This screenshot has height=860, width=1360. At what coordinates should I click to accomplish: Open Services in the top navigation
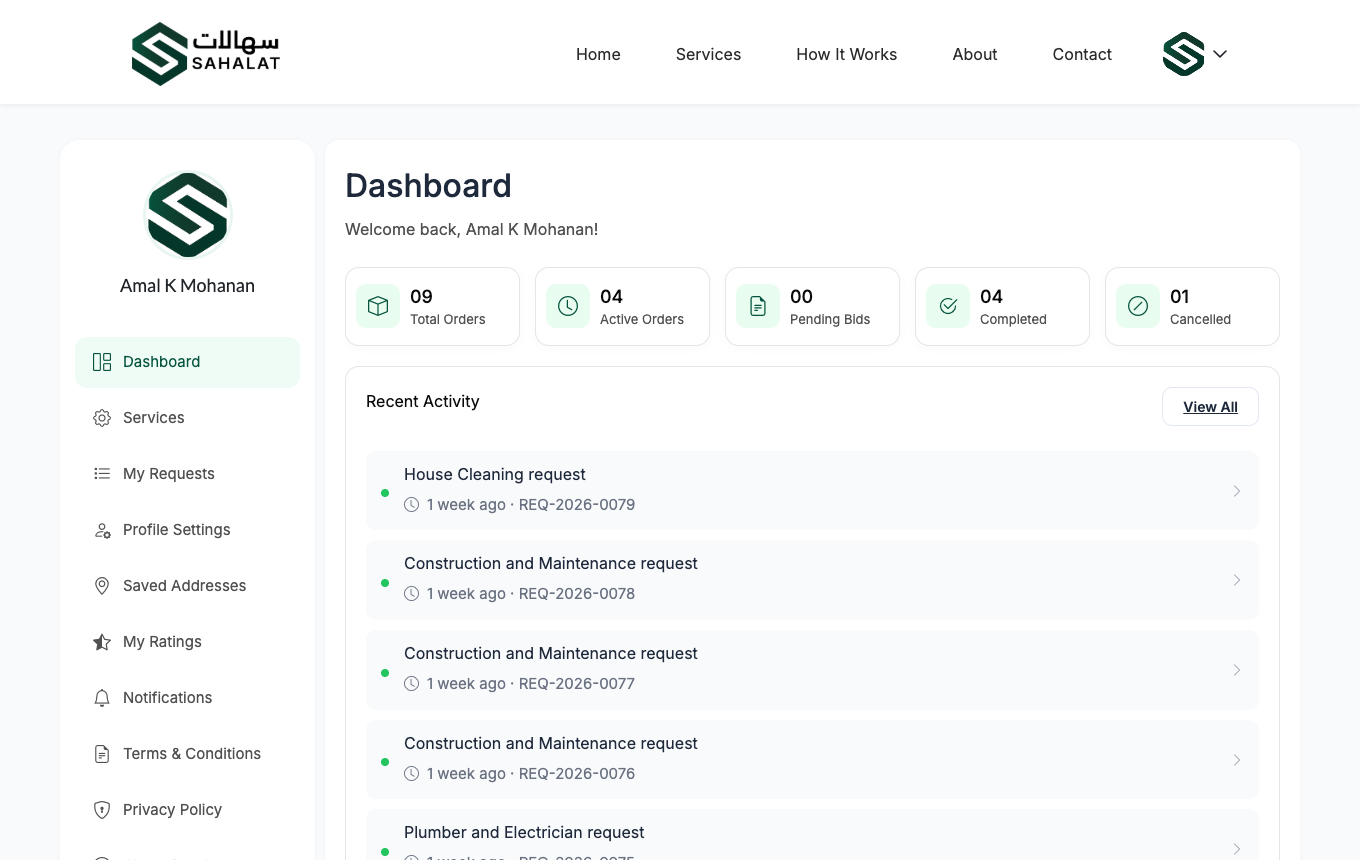[x=708, y=54]
